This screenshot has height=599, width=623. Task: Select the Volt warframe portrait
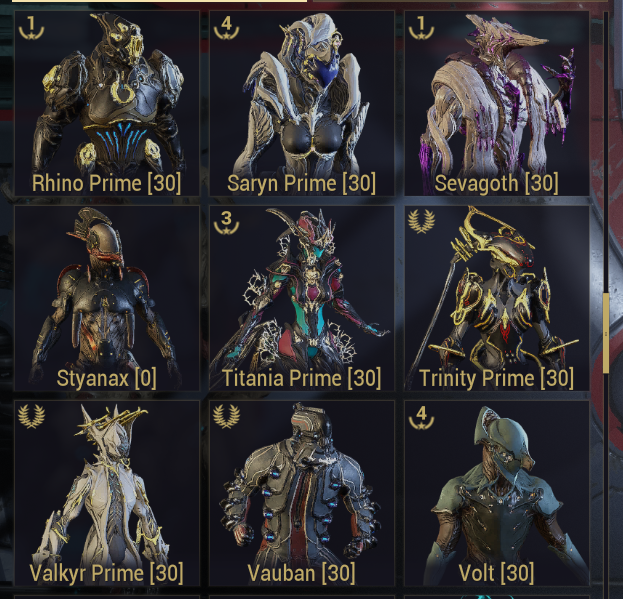(x=497, y=493)
